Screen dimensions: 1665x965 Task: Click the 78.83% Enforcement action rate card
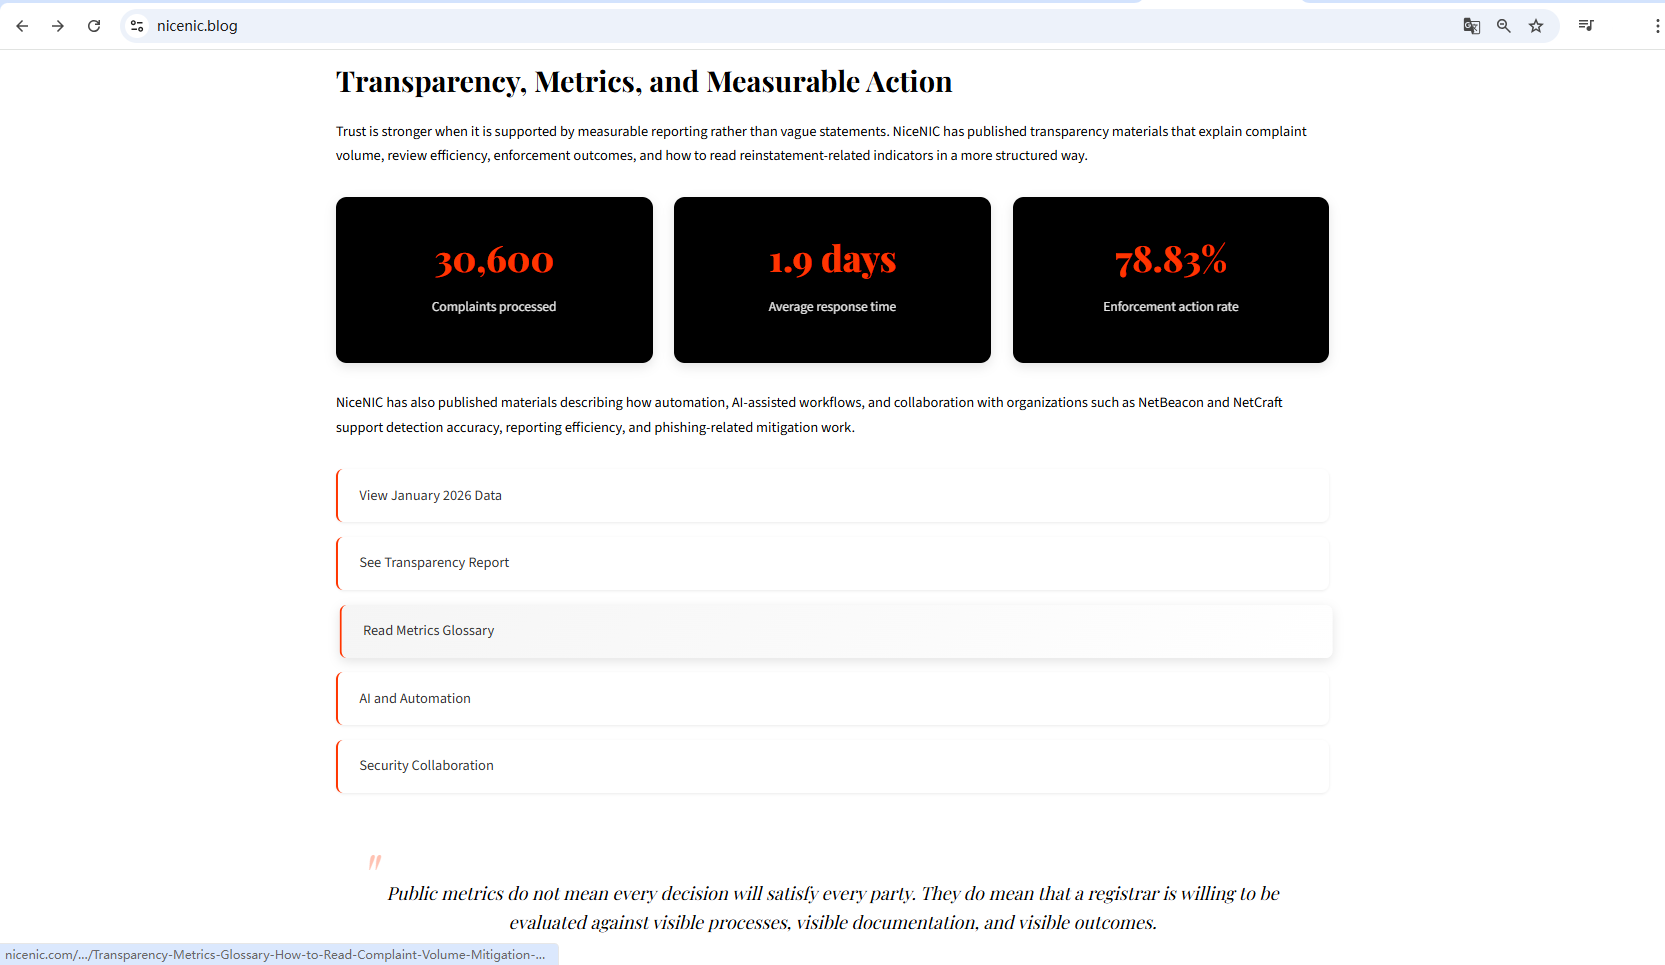coord(1170,280)
